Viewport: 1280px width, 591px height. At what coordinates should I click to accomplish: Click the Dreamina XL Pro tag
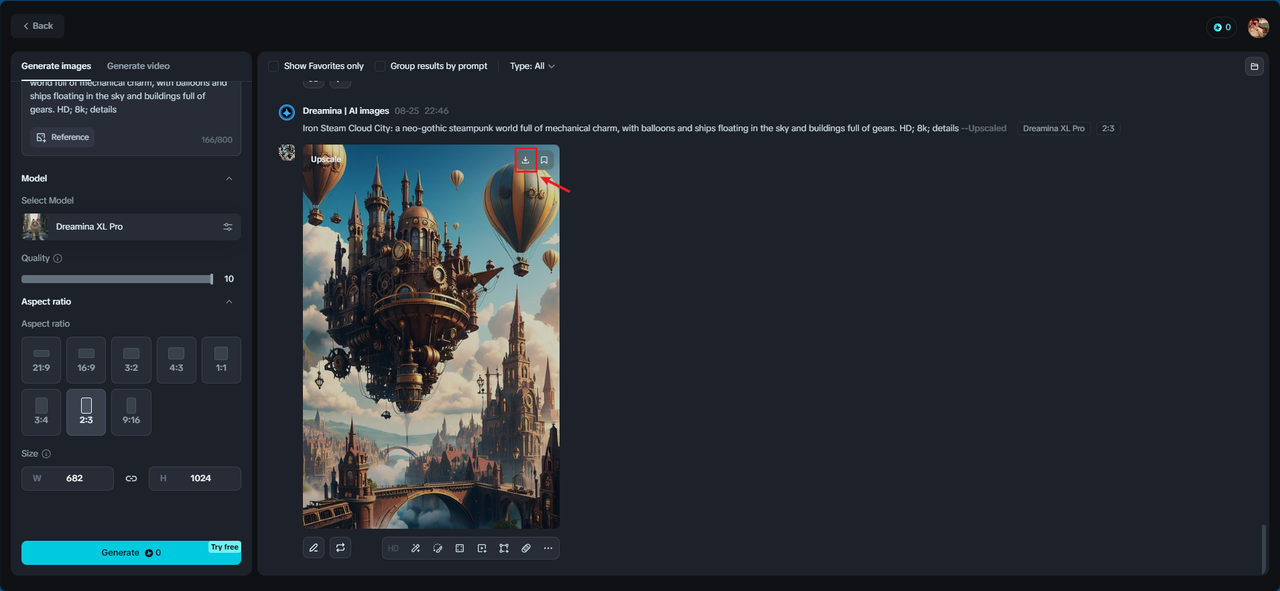[1054, 129]
